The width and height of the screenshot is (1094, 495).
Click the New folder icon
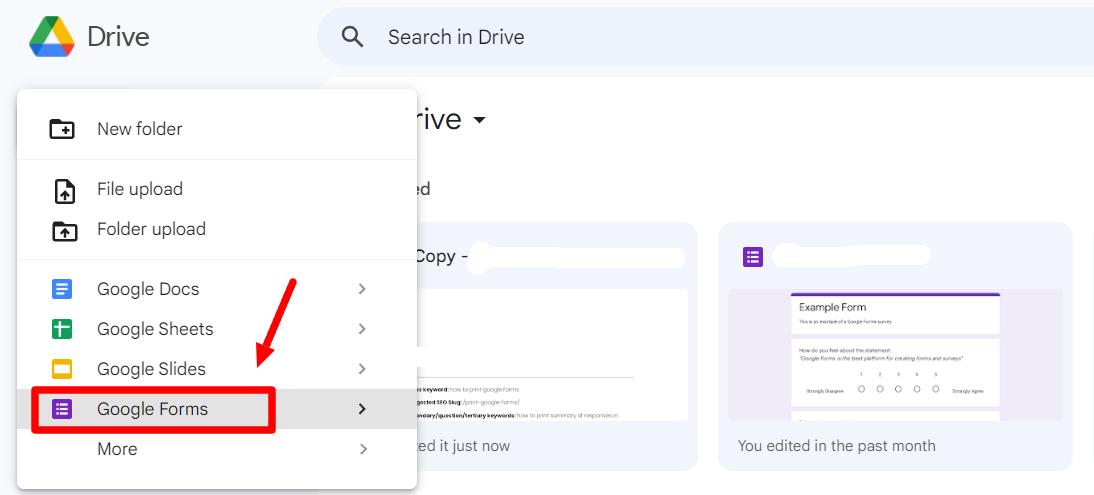(62, 129)
